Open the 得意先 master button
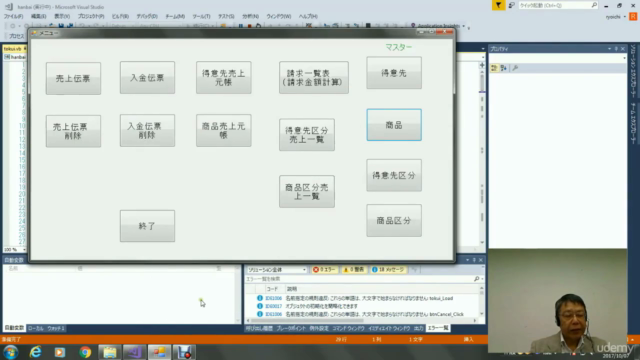The width and height of the screenshot is (640, 360). (x=394, y=73)
